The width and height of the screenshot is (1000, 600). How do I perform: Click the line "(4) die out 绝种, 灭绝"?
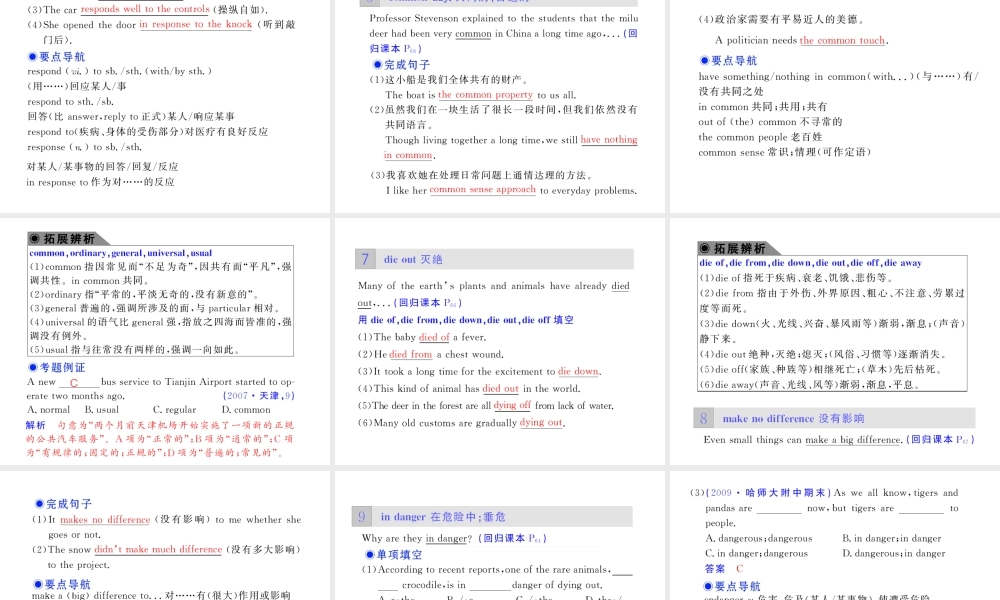coord(823,354)
